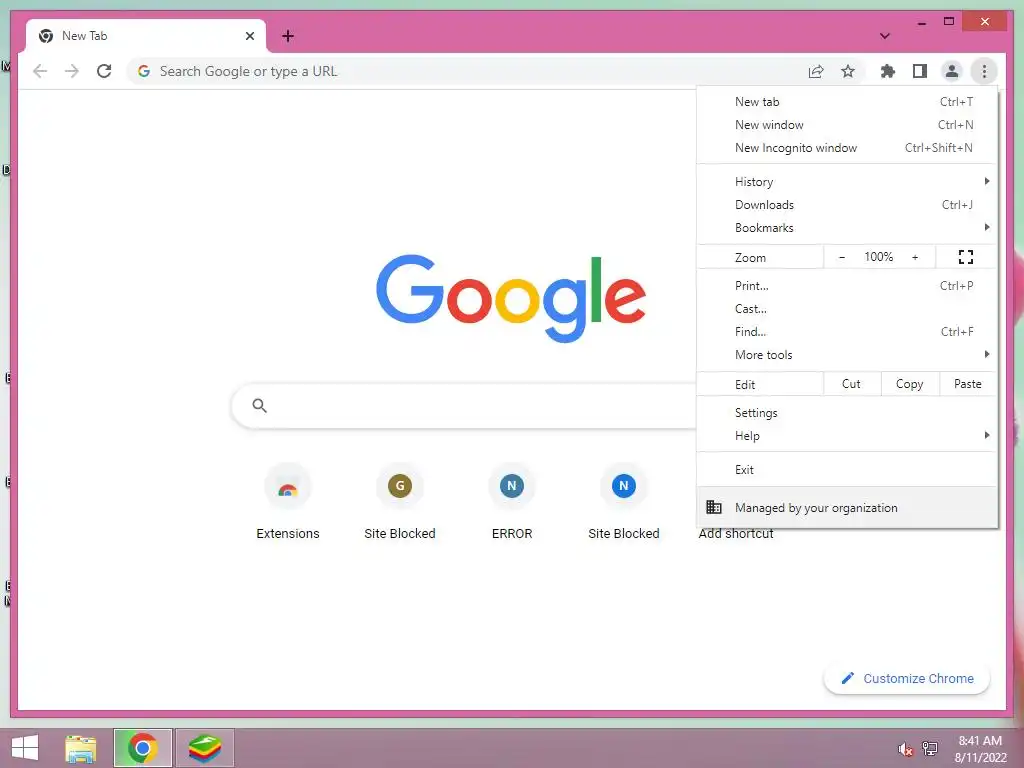This screenshot has height=768, width=1024.
Task: Close the New Tab tab
Action: click(249, 36)
